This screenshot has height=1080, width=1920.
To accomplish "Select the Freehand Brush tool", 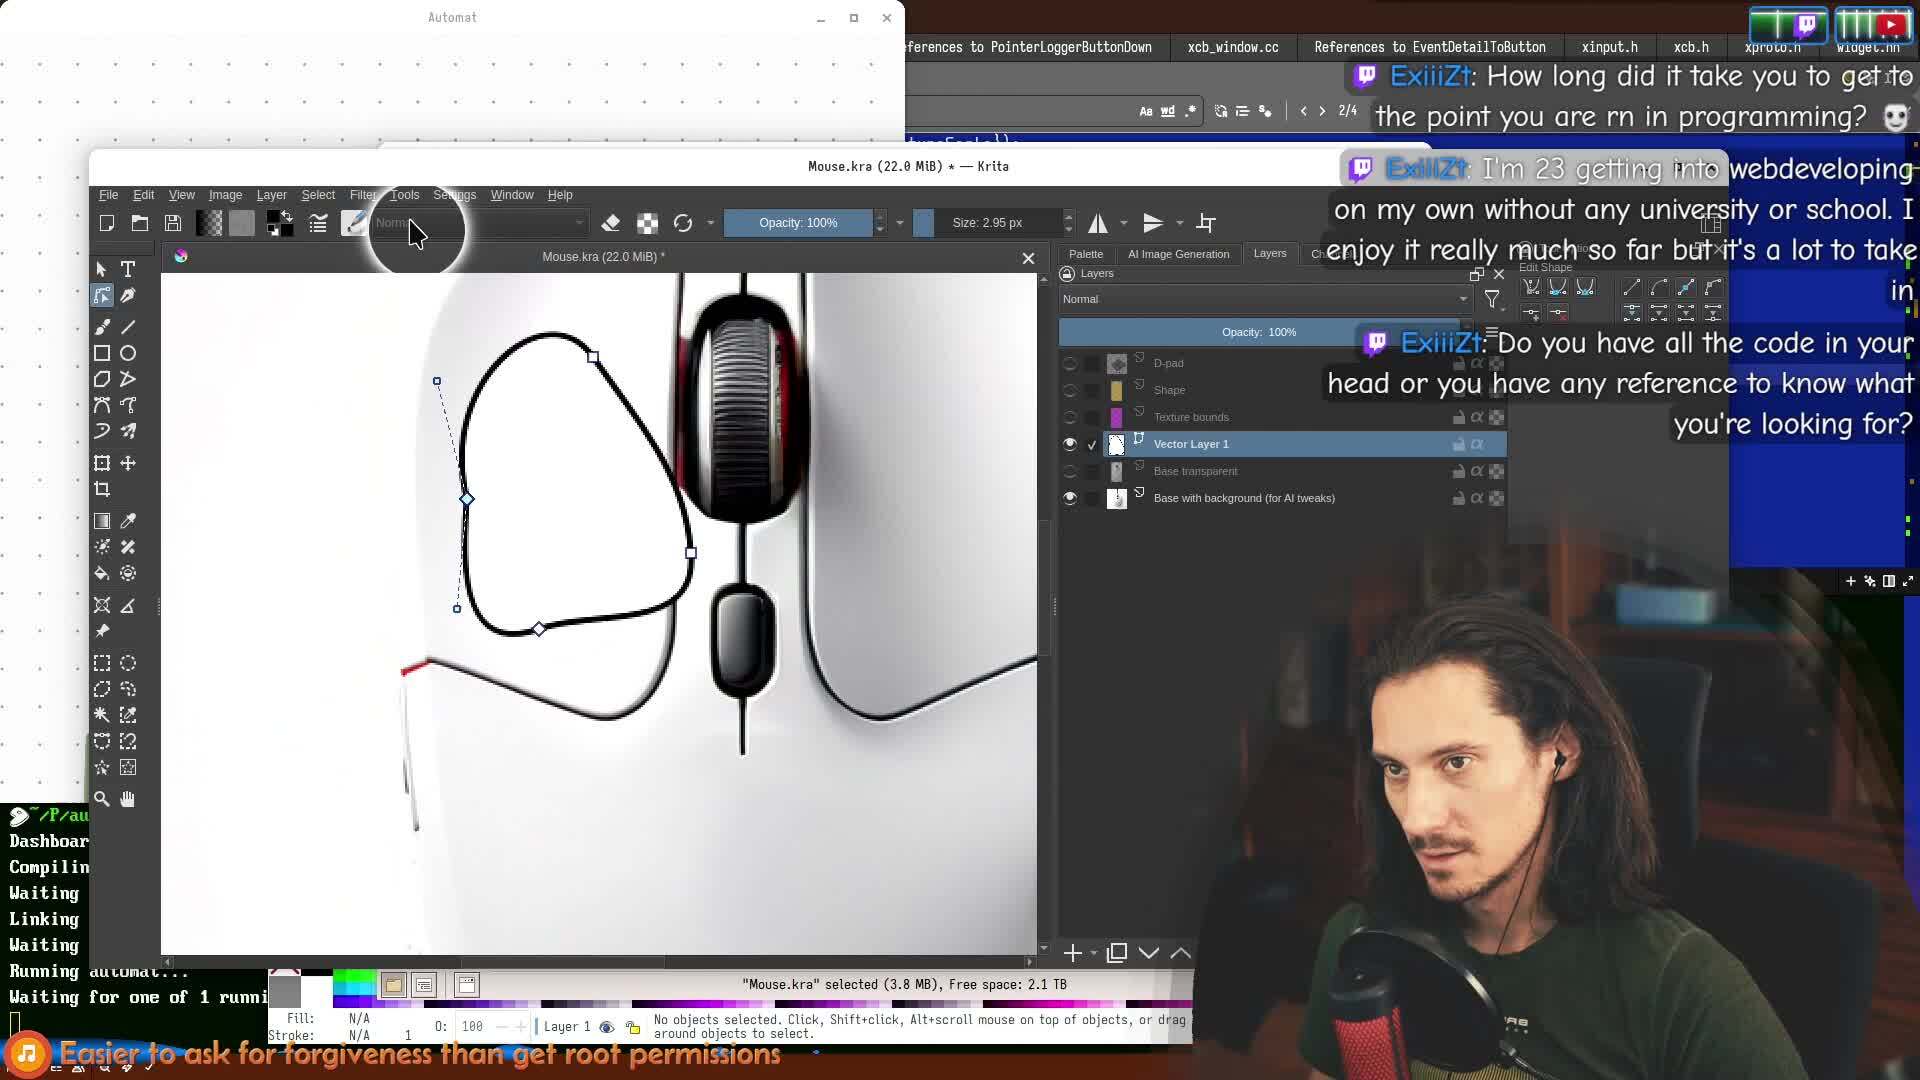I will [102, 327].
